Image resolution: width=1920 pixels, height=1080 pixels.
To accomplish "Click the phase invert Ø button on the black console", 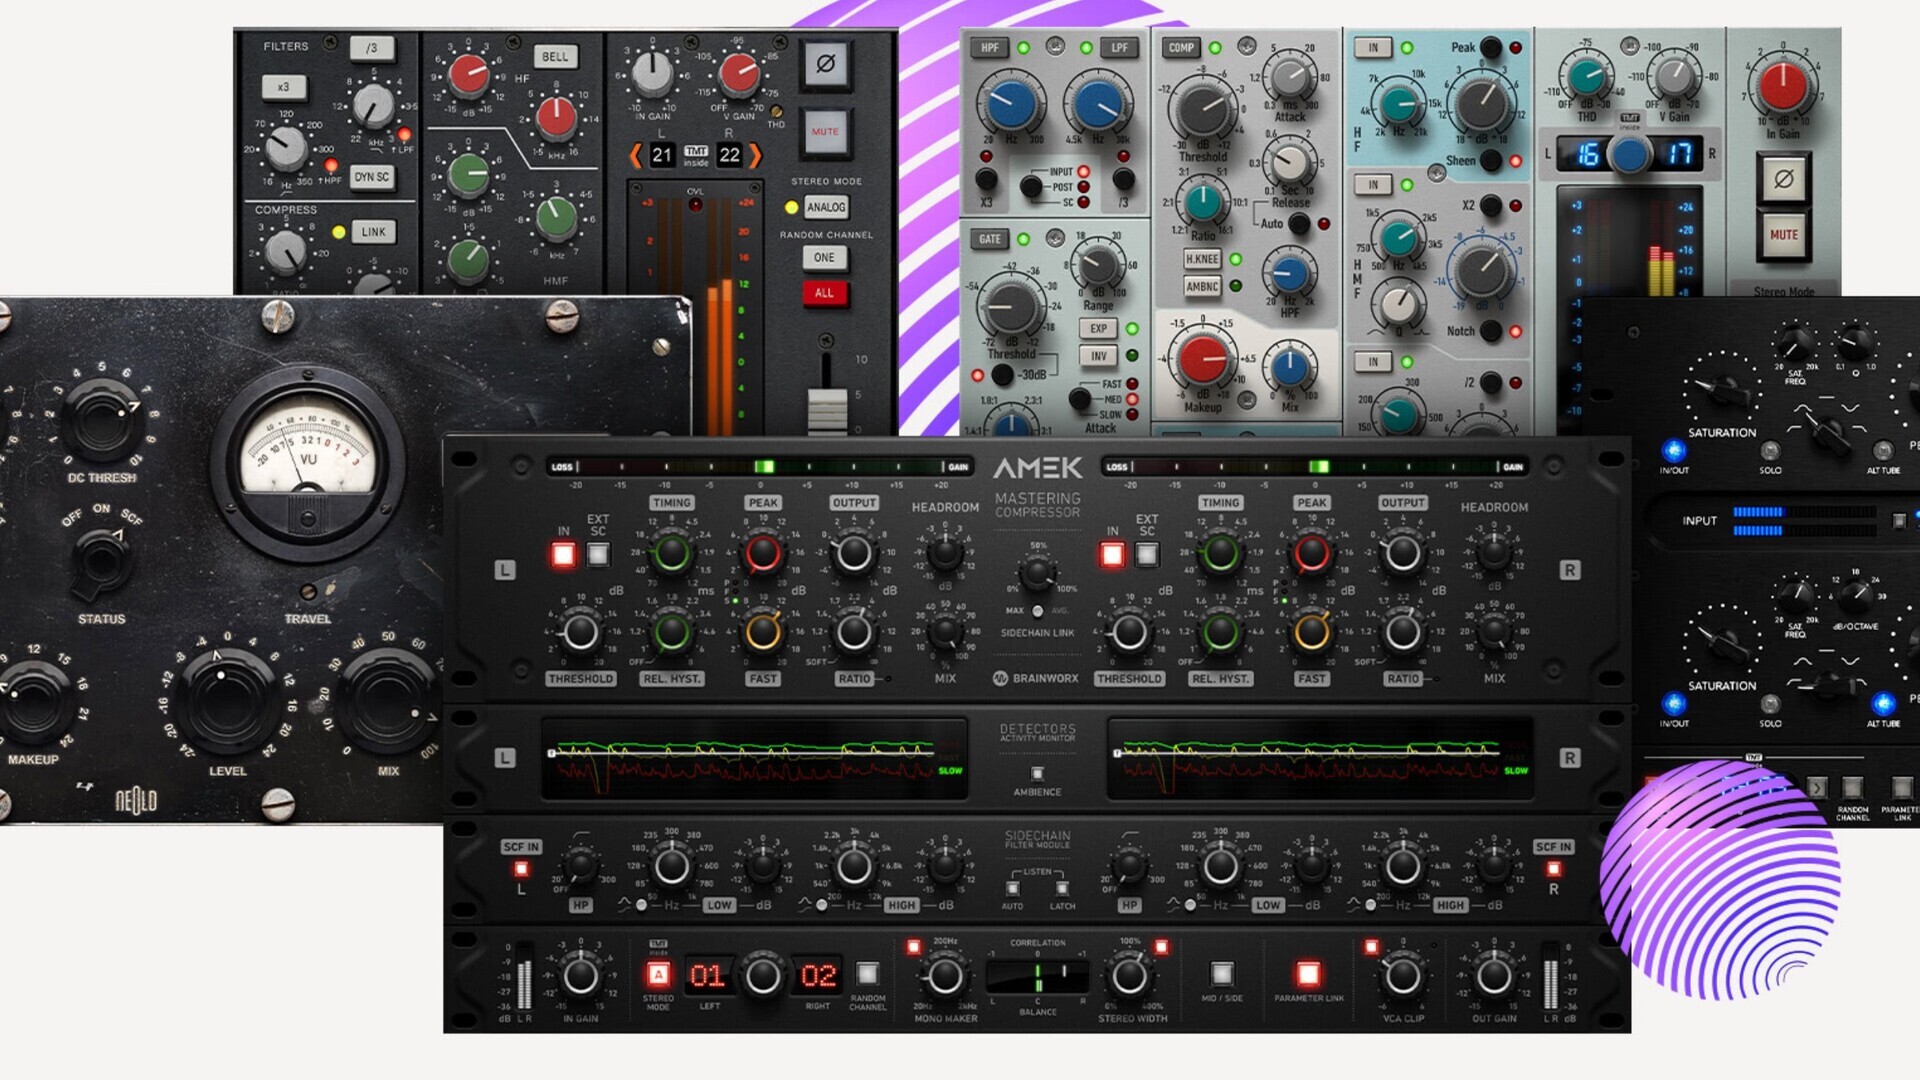I will coord(825,65).
